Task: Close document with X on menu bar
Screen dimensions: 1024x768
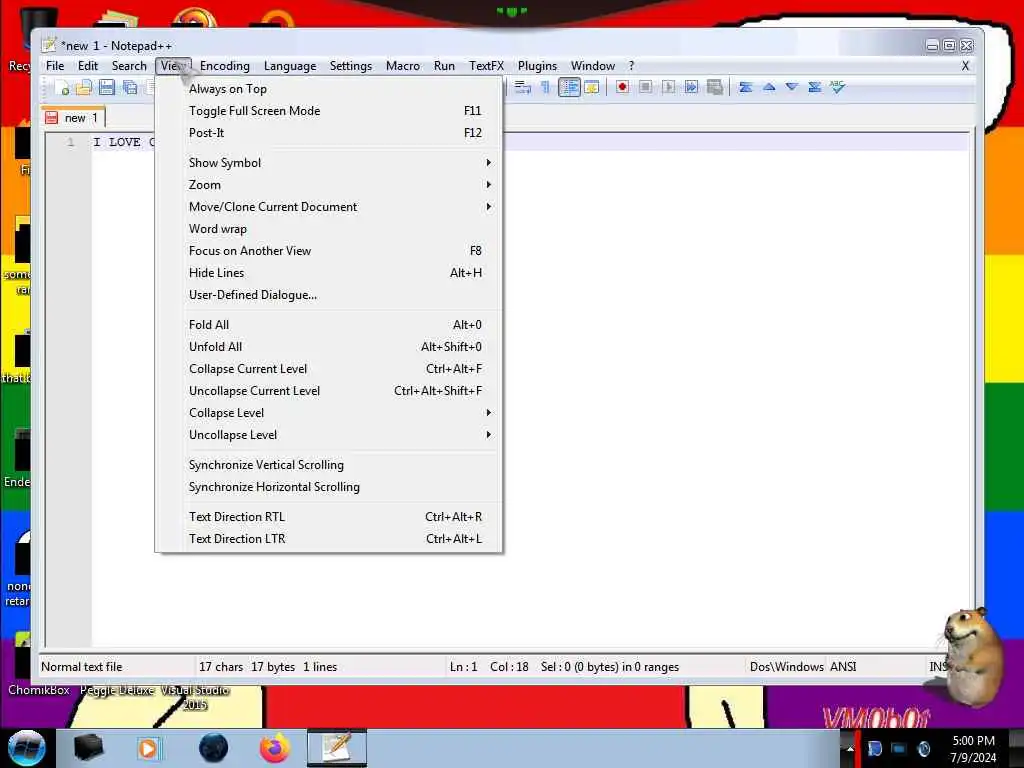Action: coord(965,66)
